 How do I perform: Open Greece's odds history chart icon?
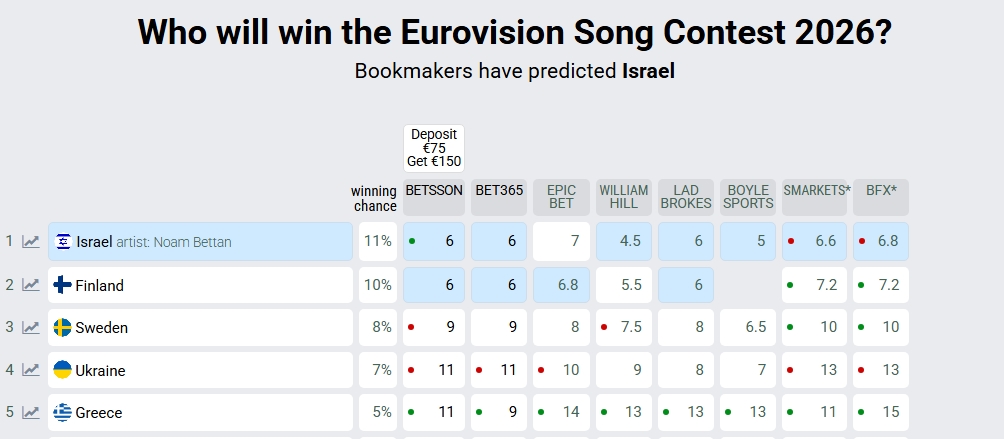[x=31, y=412]
